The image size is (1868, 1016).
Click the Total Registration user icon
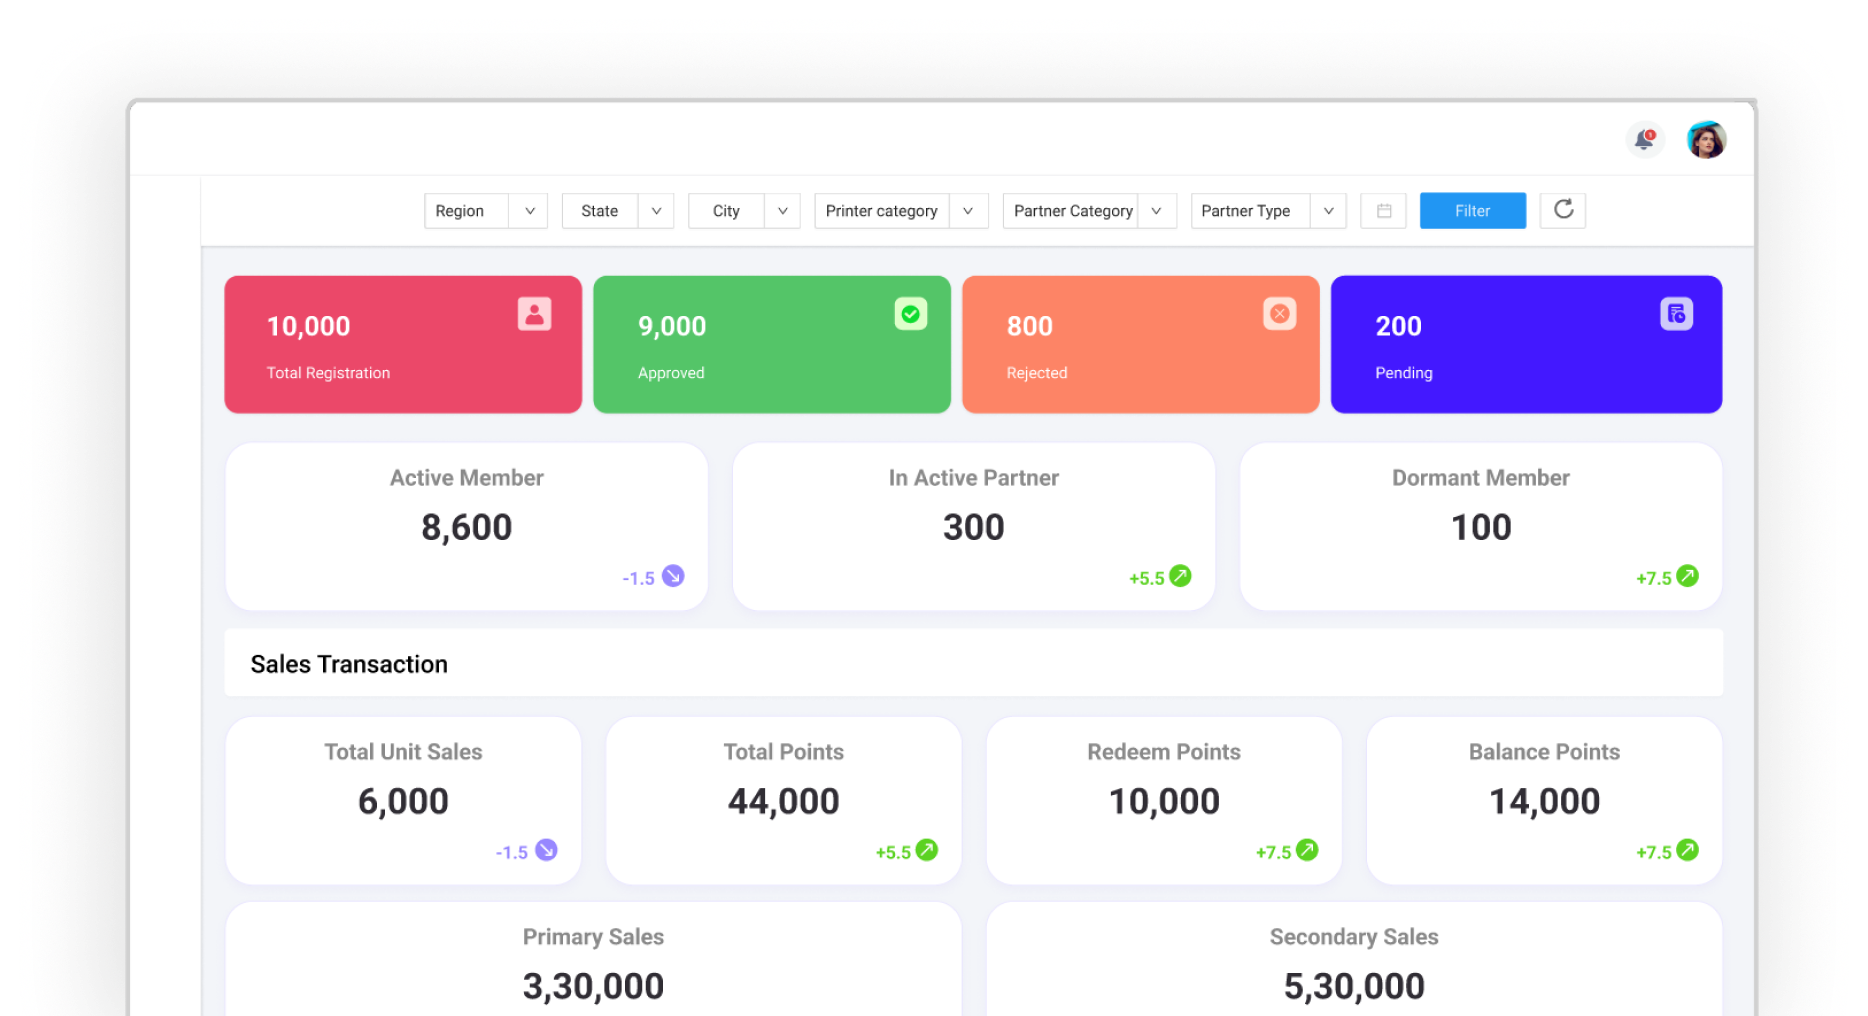click(534, 314)
